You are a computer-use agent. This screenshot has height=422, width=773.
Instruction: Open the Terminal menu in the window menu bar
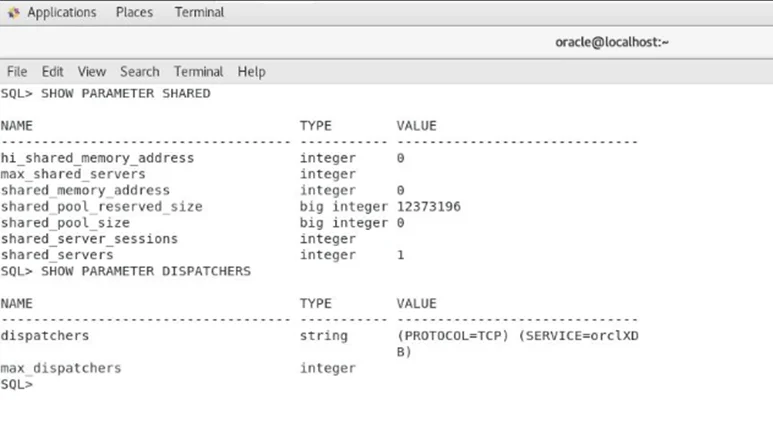[198, 72]
